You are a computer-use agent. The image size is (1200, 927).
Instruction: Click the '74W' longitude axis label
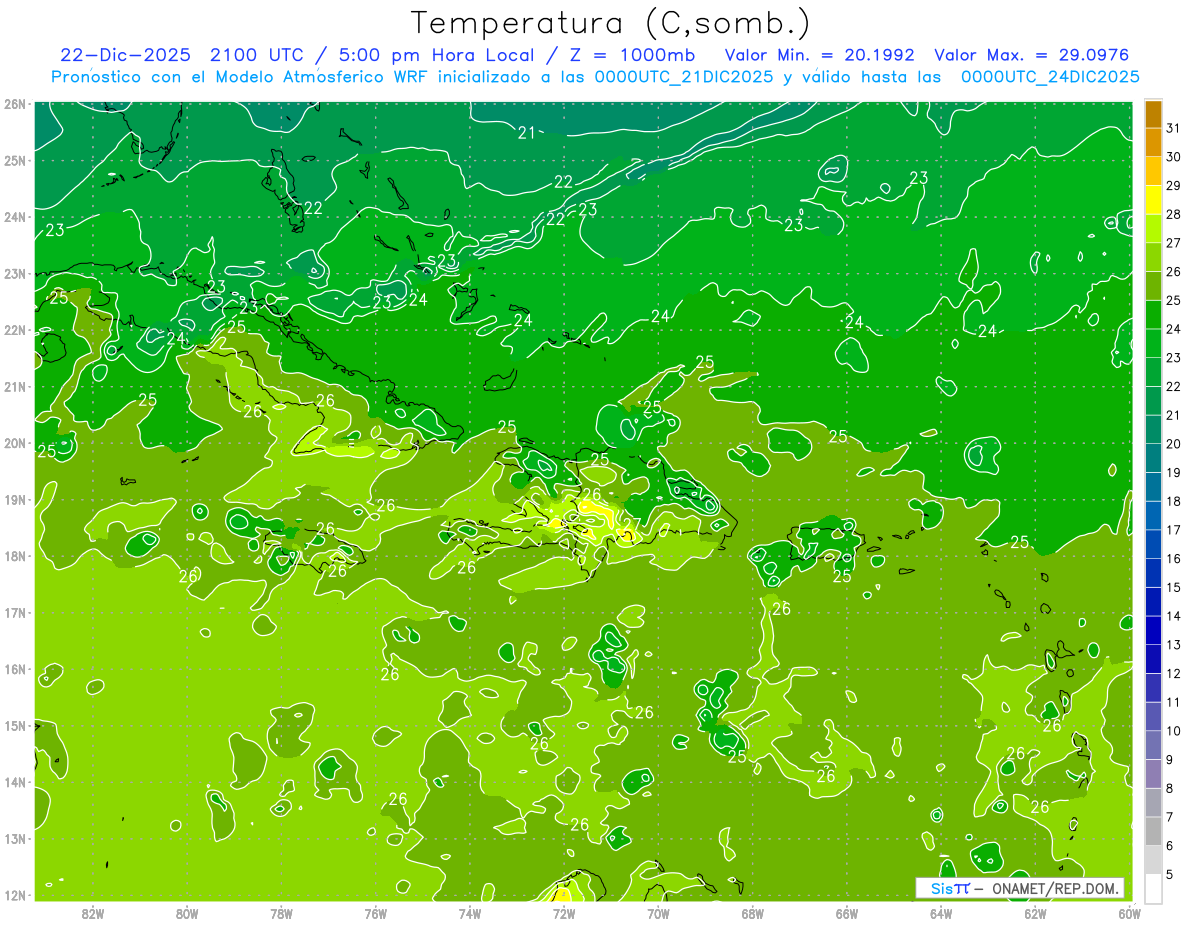470,913
